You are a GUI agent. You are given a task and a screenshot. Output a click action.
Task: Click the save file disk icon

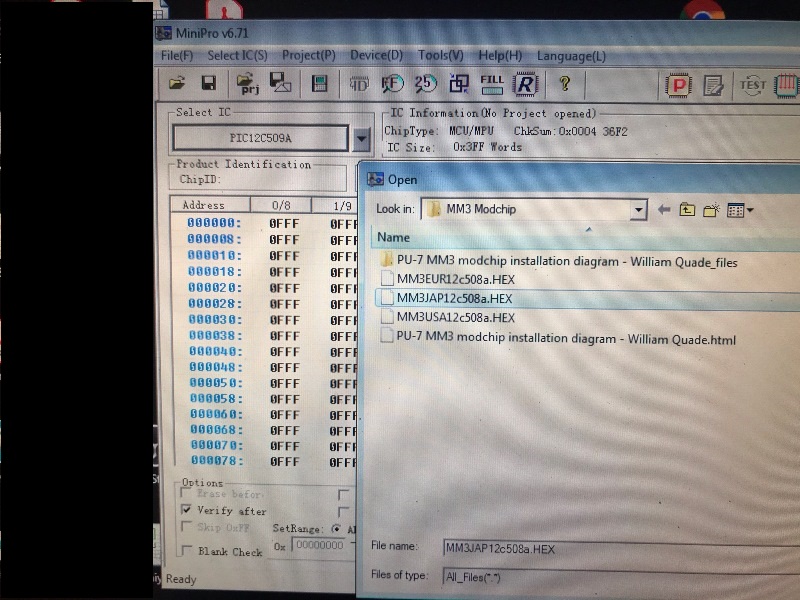(x=209, y=83)
